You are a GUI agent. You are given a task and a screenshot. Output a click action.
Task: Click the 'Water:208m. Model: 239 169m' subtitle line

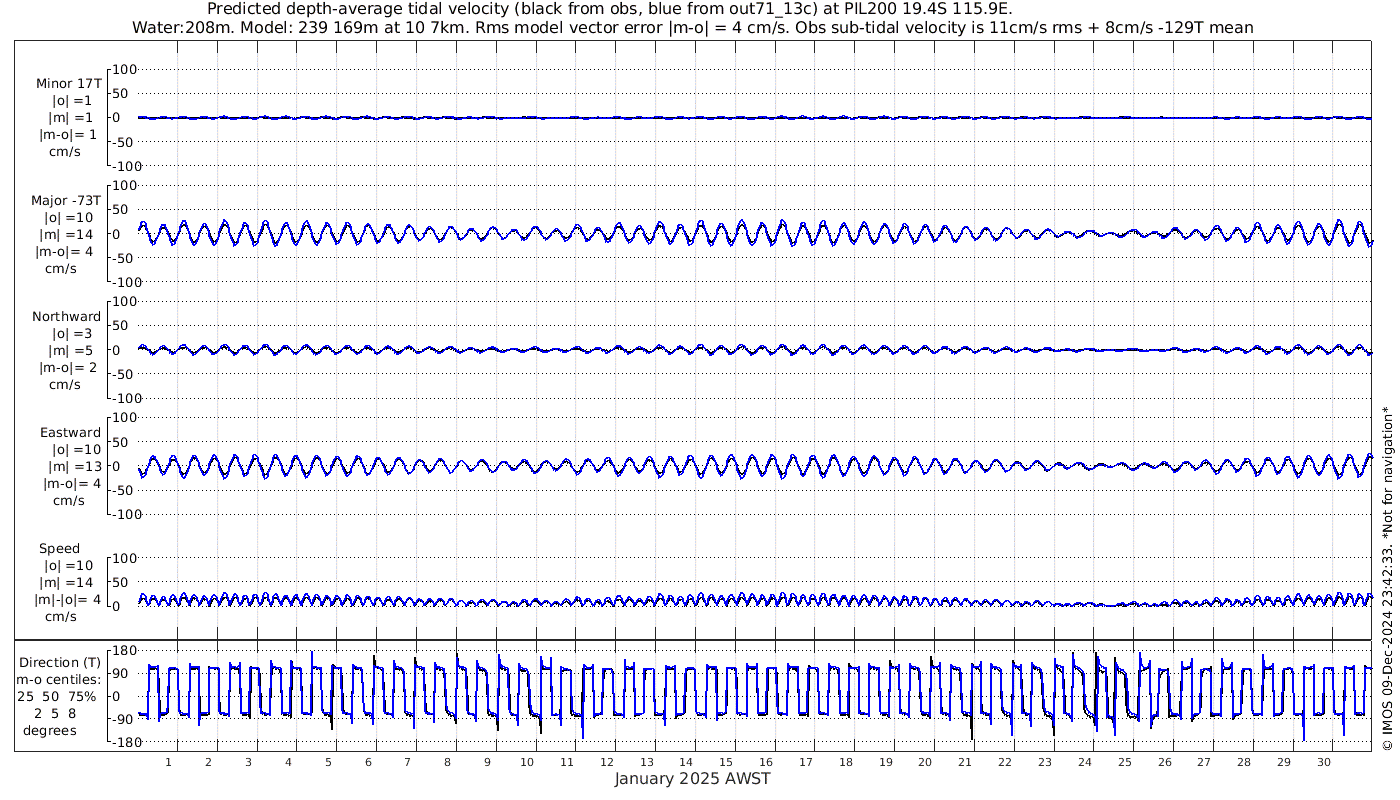692,28
